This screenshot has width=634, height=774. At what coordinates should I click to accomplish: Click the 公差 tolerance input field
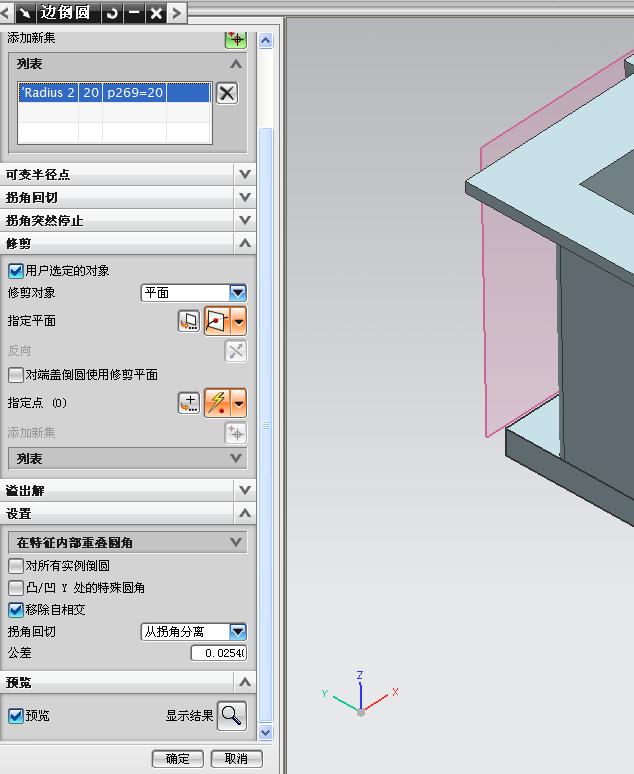point(219,653)
